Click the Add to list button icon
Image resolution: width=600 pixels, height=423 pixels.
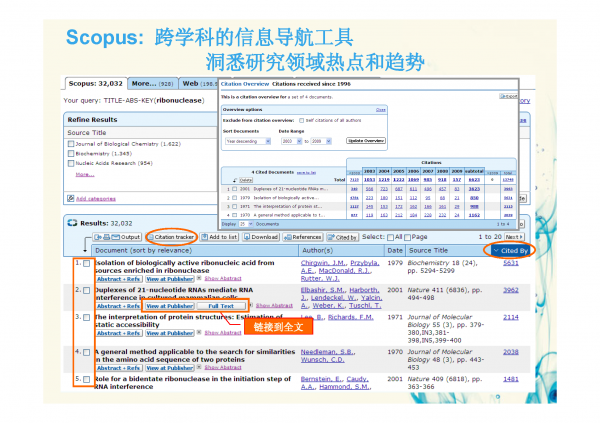205,237
